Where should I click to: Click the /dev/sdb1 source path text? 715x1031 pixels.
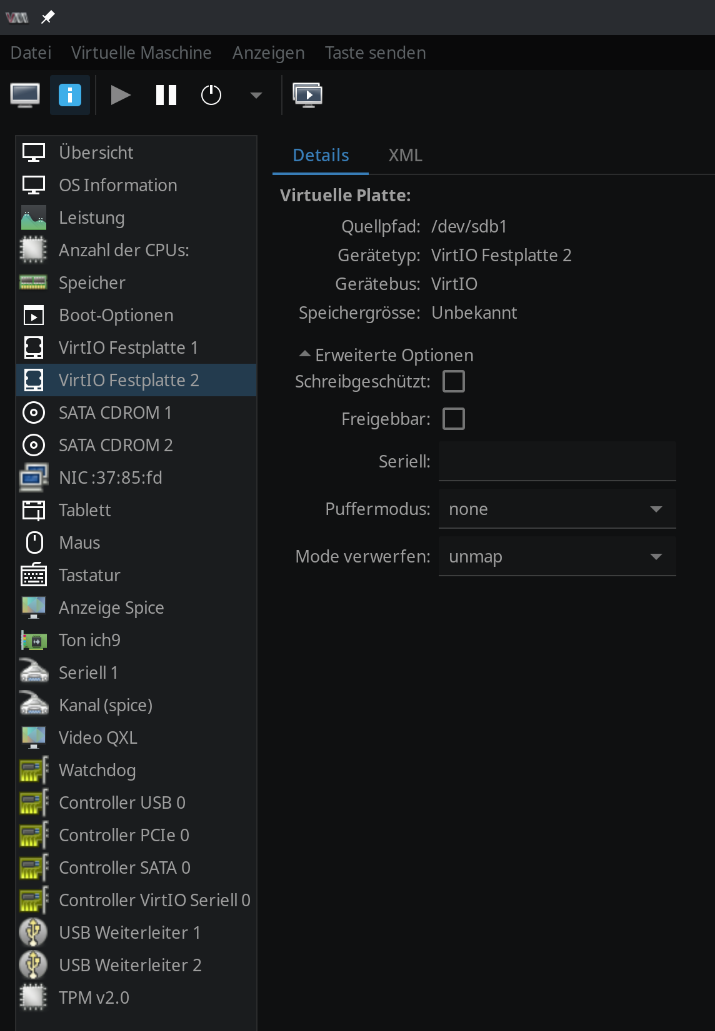(x=469, y=227)
